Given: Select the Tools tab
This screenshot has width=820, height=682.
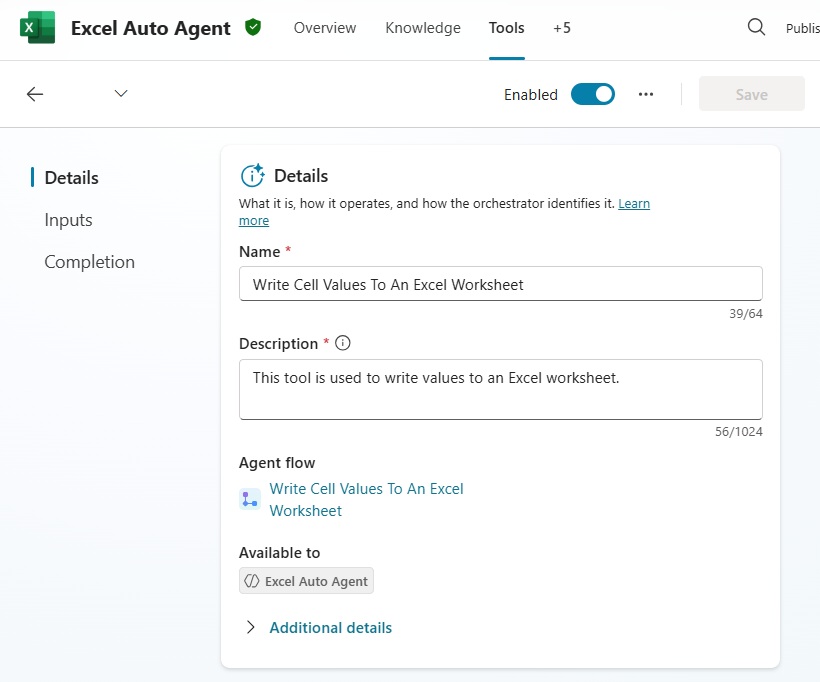Looking at the screenshot, I should click(506, 28).
